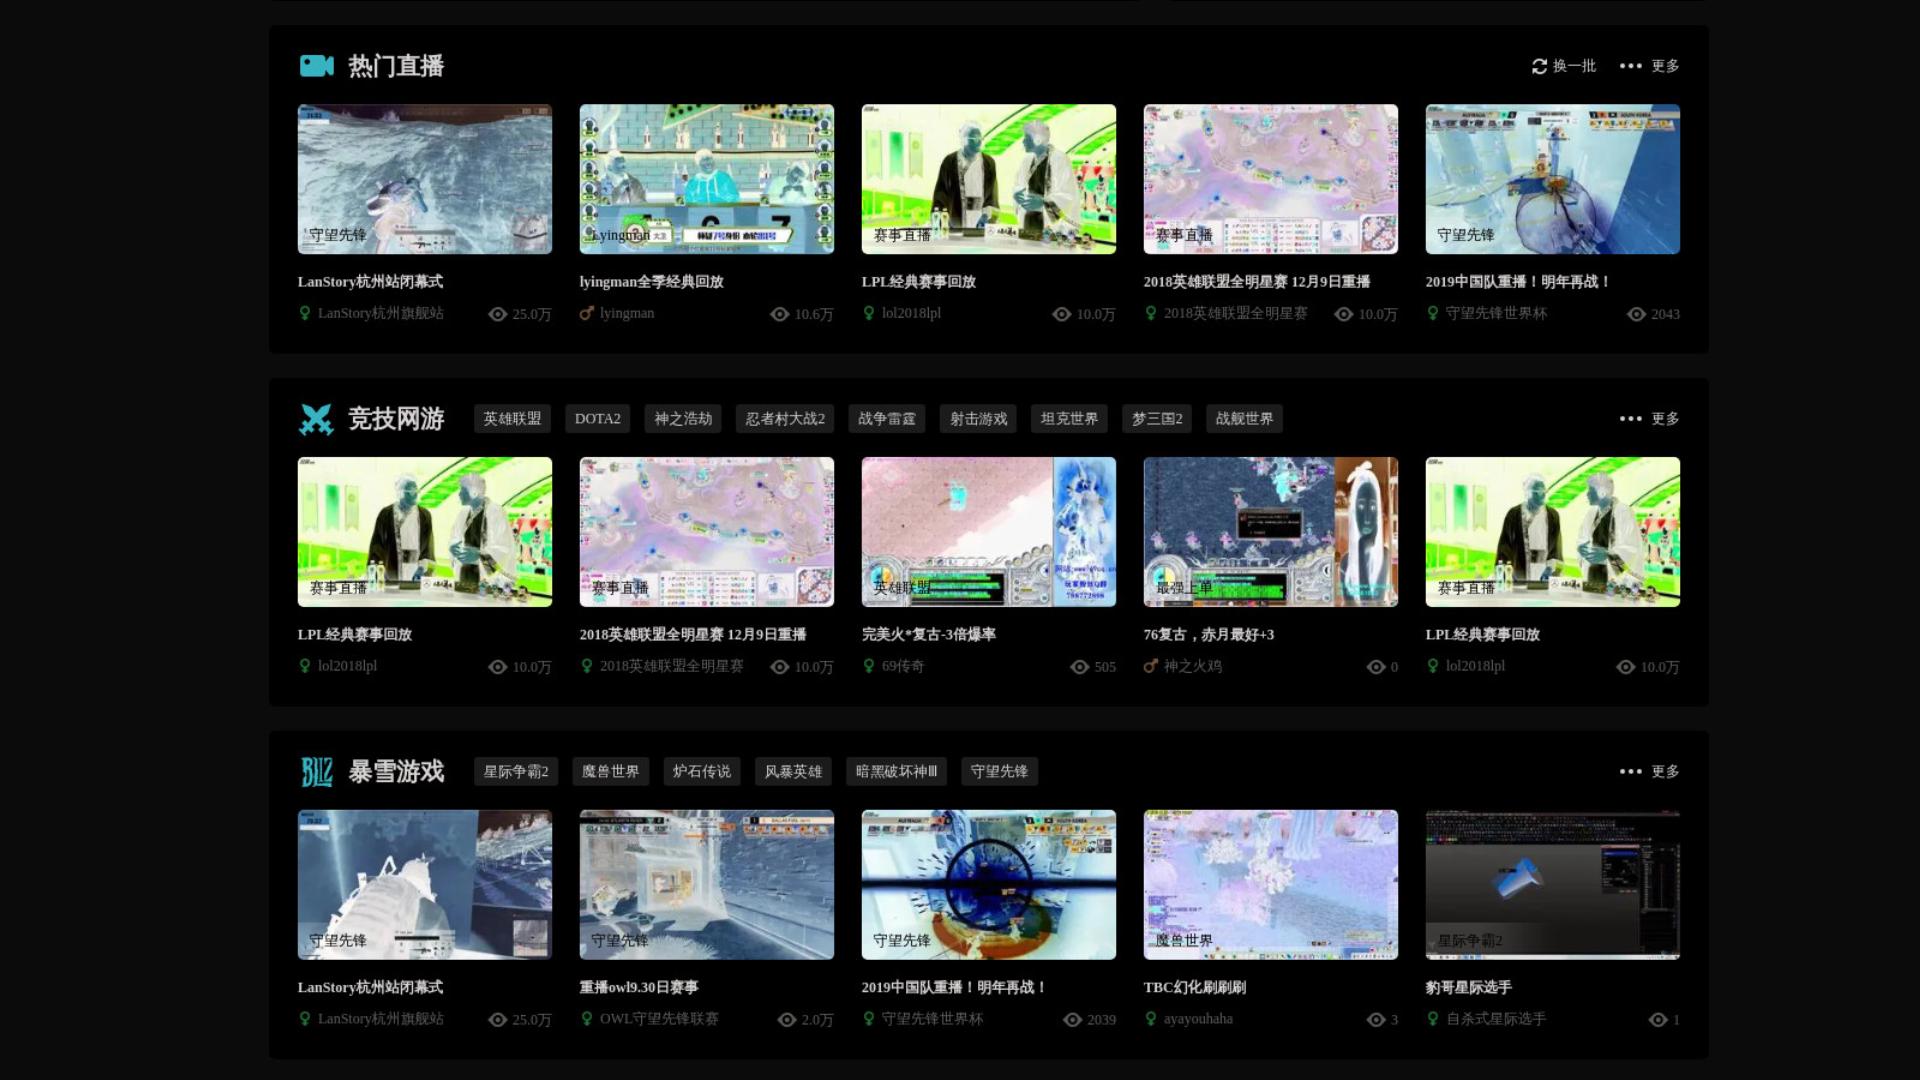Viewport: 1920px width, 1080px height.
Task: Click the viewer eye icon beside 2043
Action: tap(1636, 314)
